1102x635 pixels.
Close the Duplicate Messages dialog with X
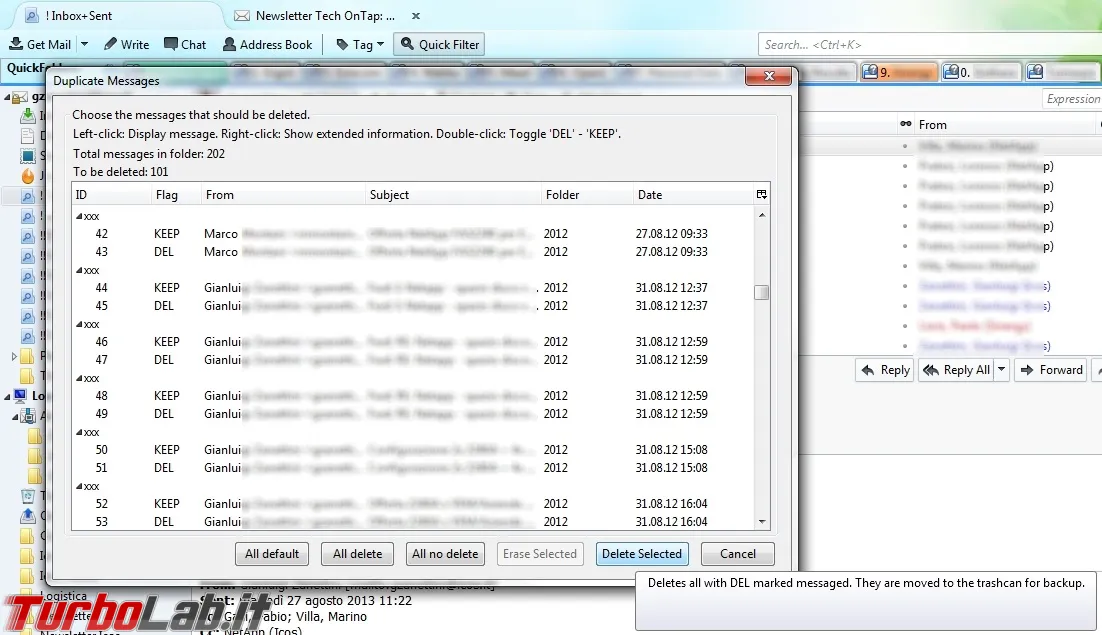[x=769, y=76]
